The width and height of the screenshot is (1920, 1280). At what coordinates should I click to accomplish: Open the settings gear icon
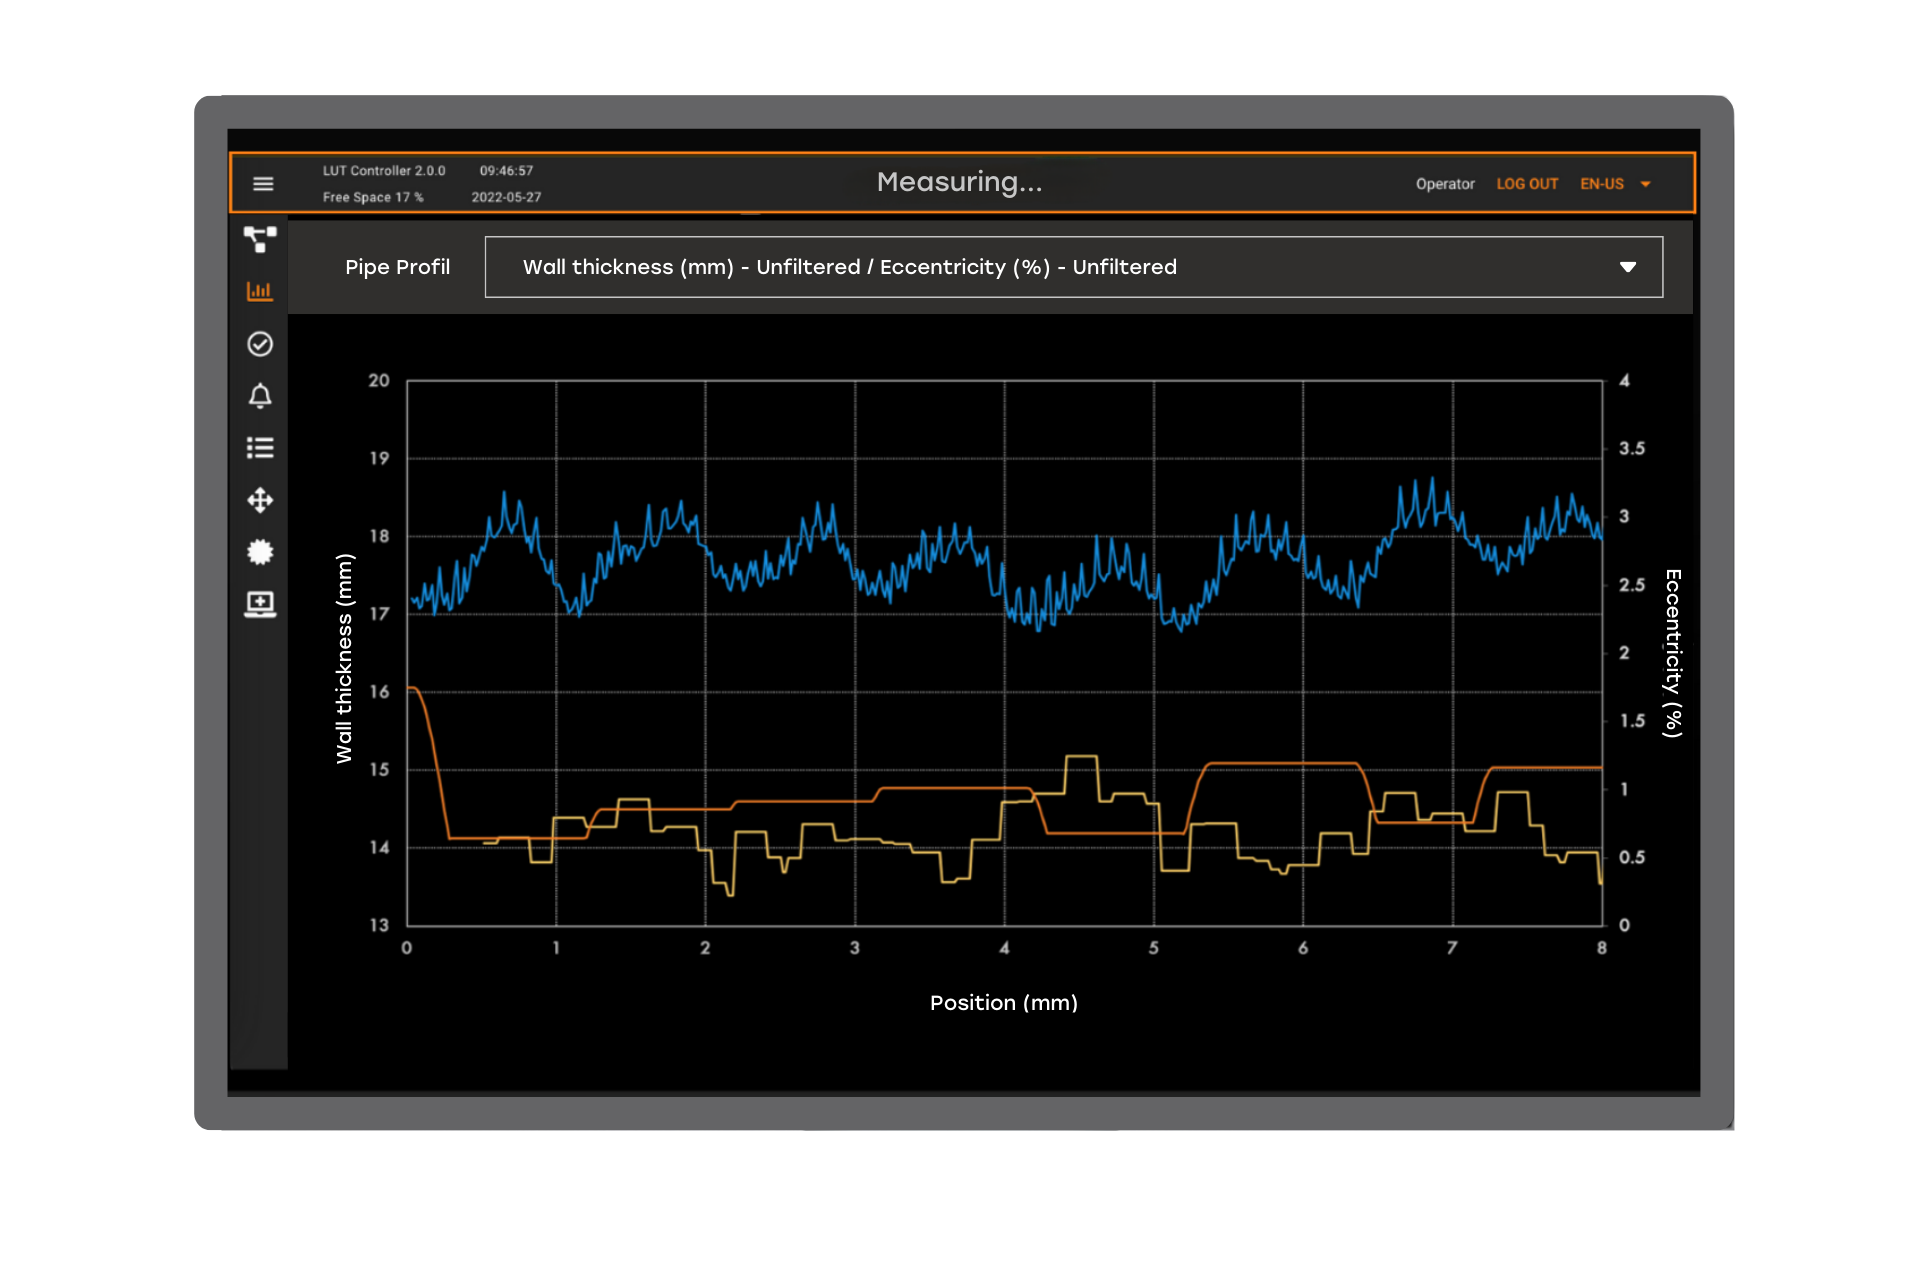point(260,552)
